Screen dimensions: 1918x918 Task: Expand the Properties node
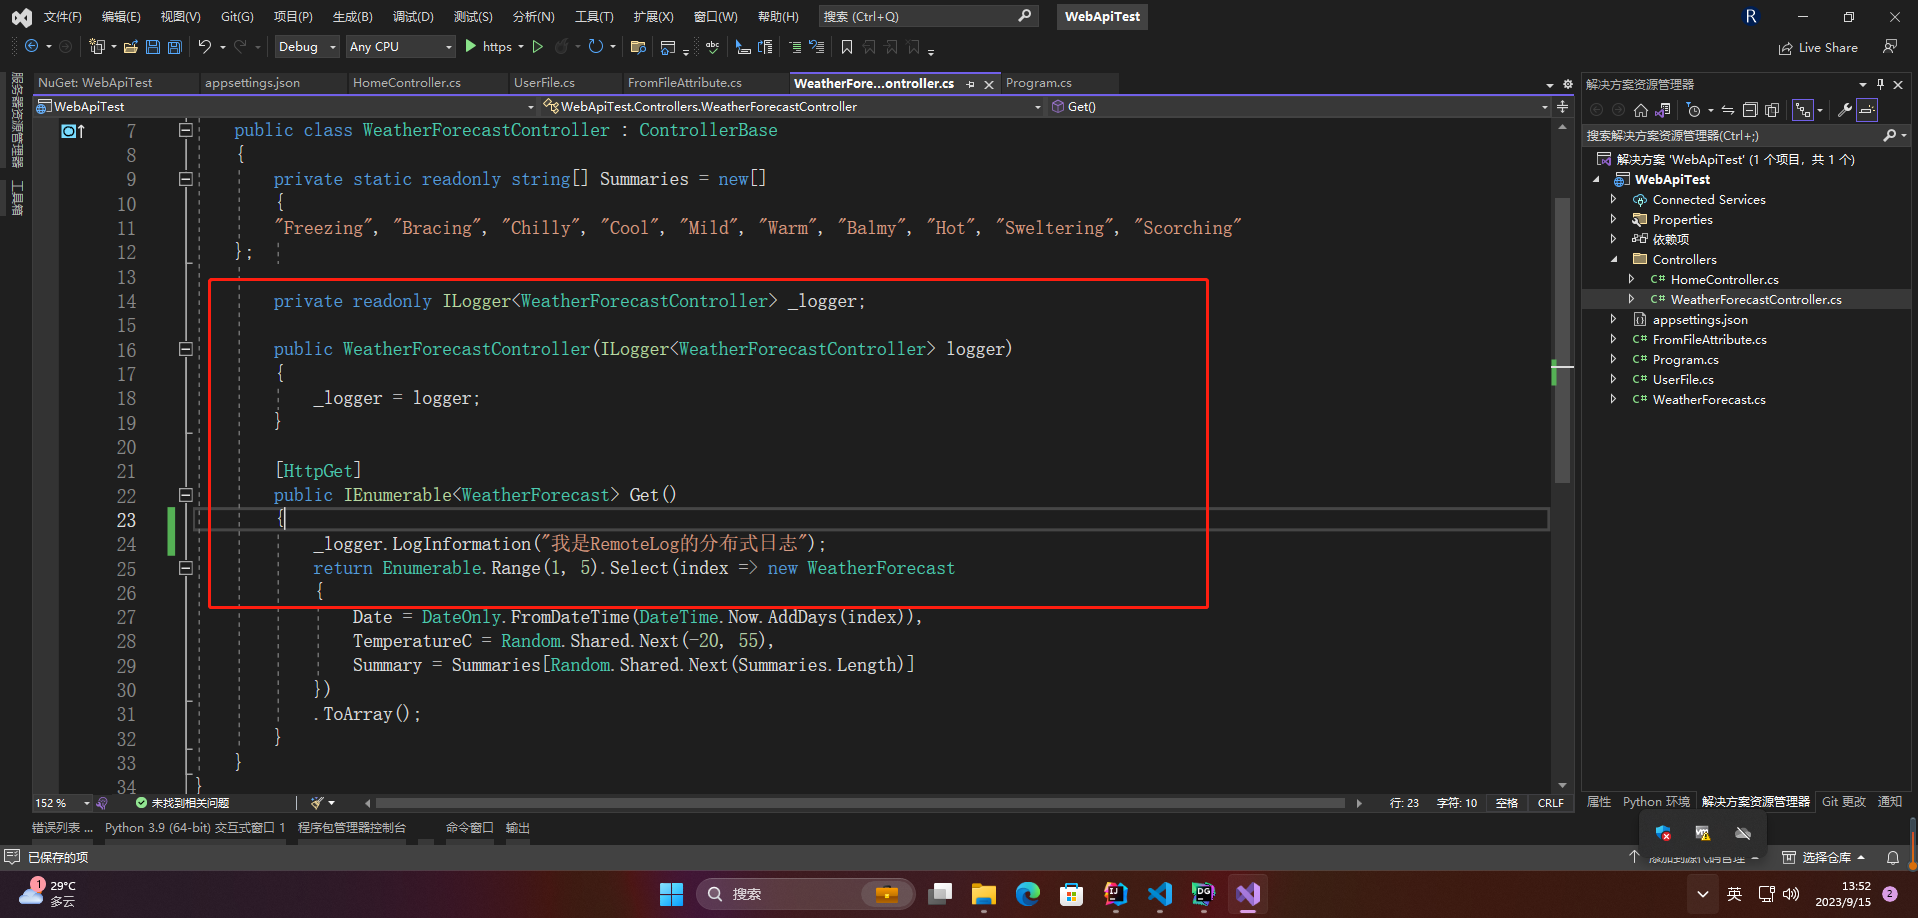(x=1614, y=219)
